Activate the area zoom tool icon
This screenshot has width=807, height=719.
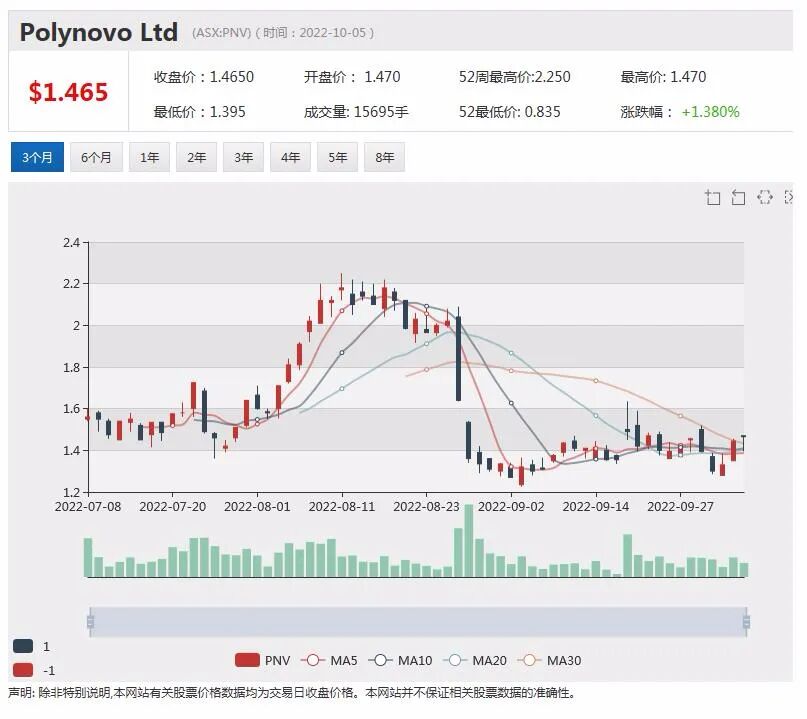click(712, 198)
